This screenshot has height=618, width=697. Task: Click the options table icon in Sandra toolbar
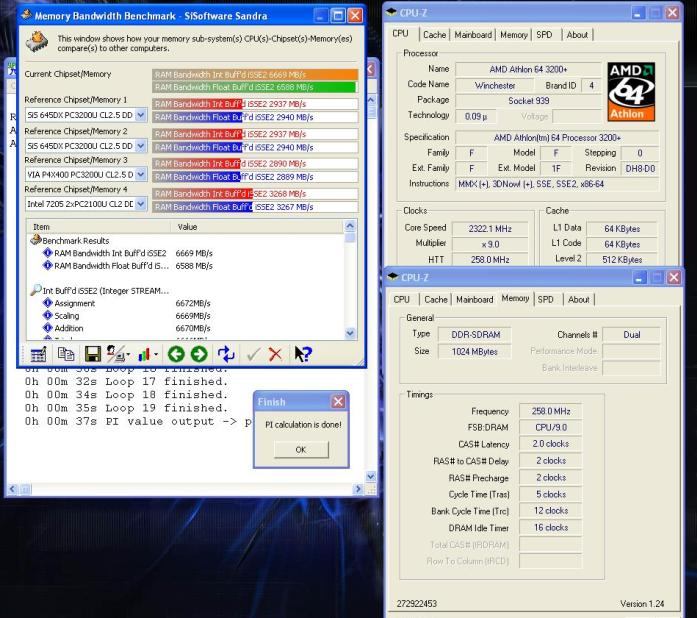pyautogui.click(x=38, y=354)
